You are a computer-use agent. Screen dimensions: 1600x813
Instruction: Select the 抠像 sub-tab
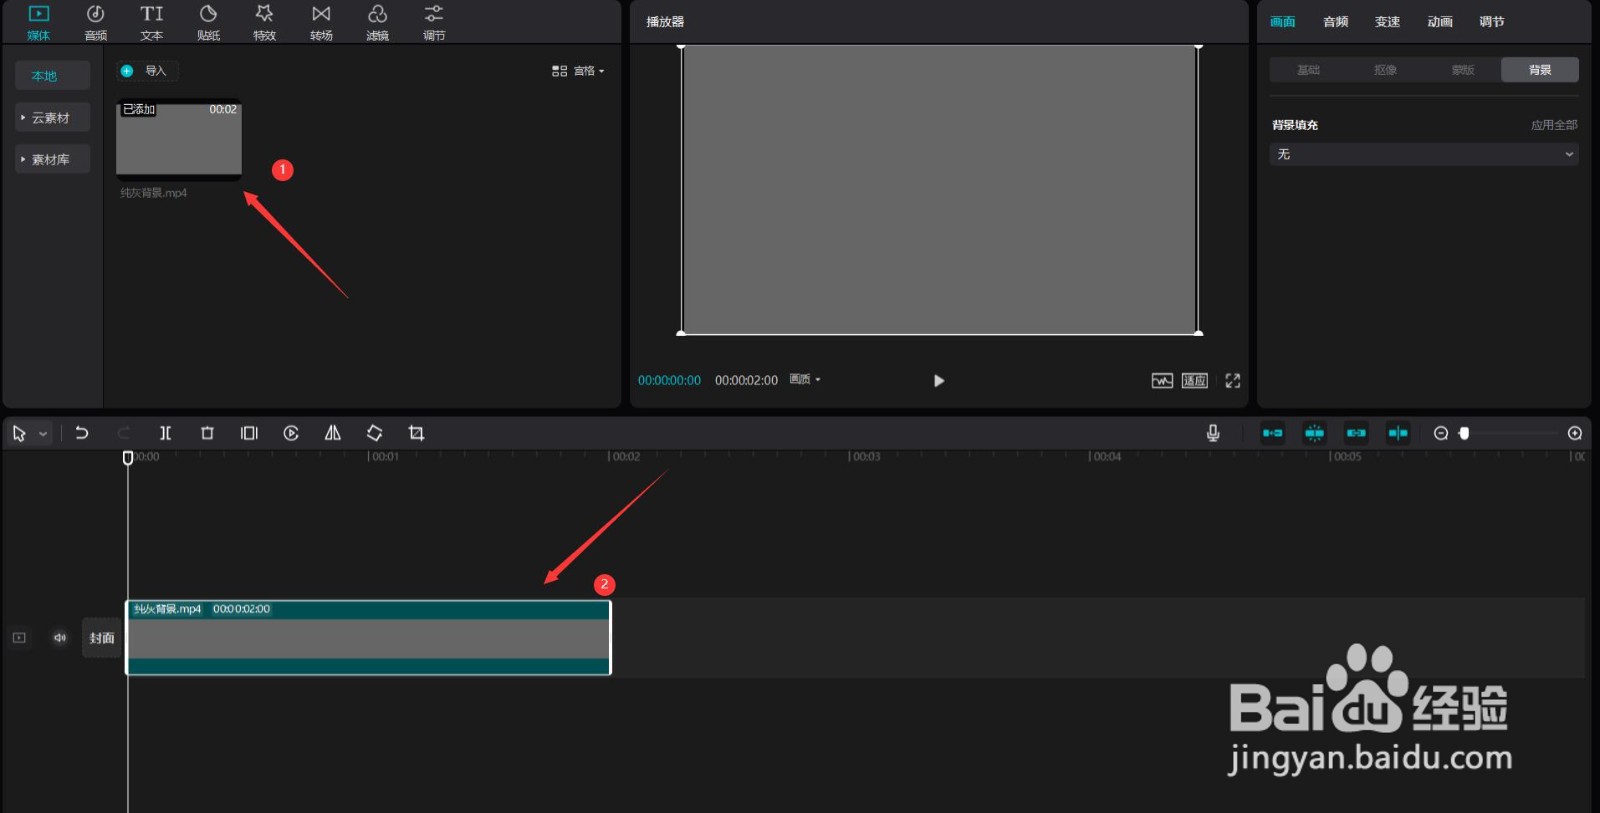click(1385, 70)
